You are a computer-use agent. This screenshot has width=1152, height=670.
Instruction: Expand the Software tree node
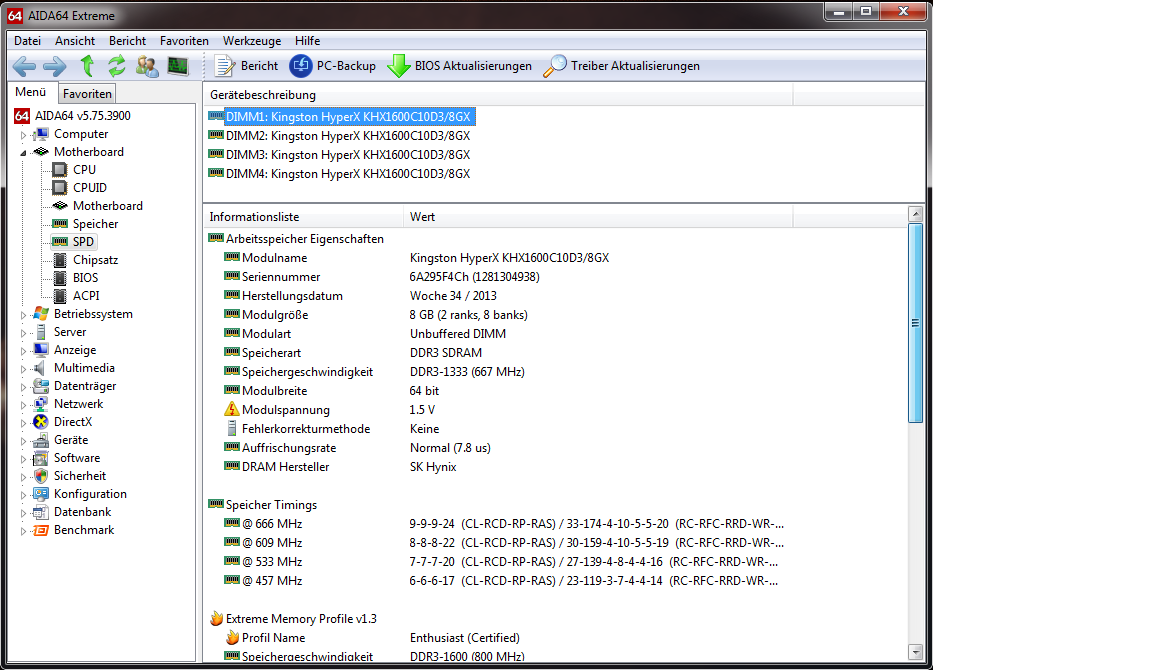[24, 459]
